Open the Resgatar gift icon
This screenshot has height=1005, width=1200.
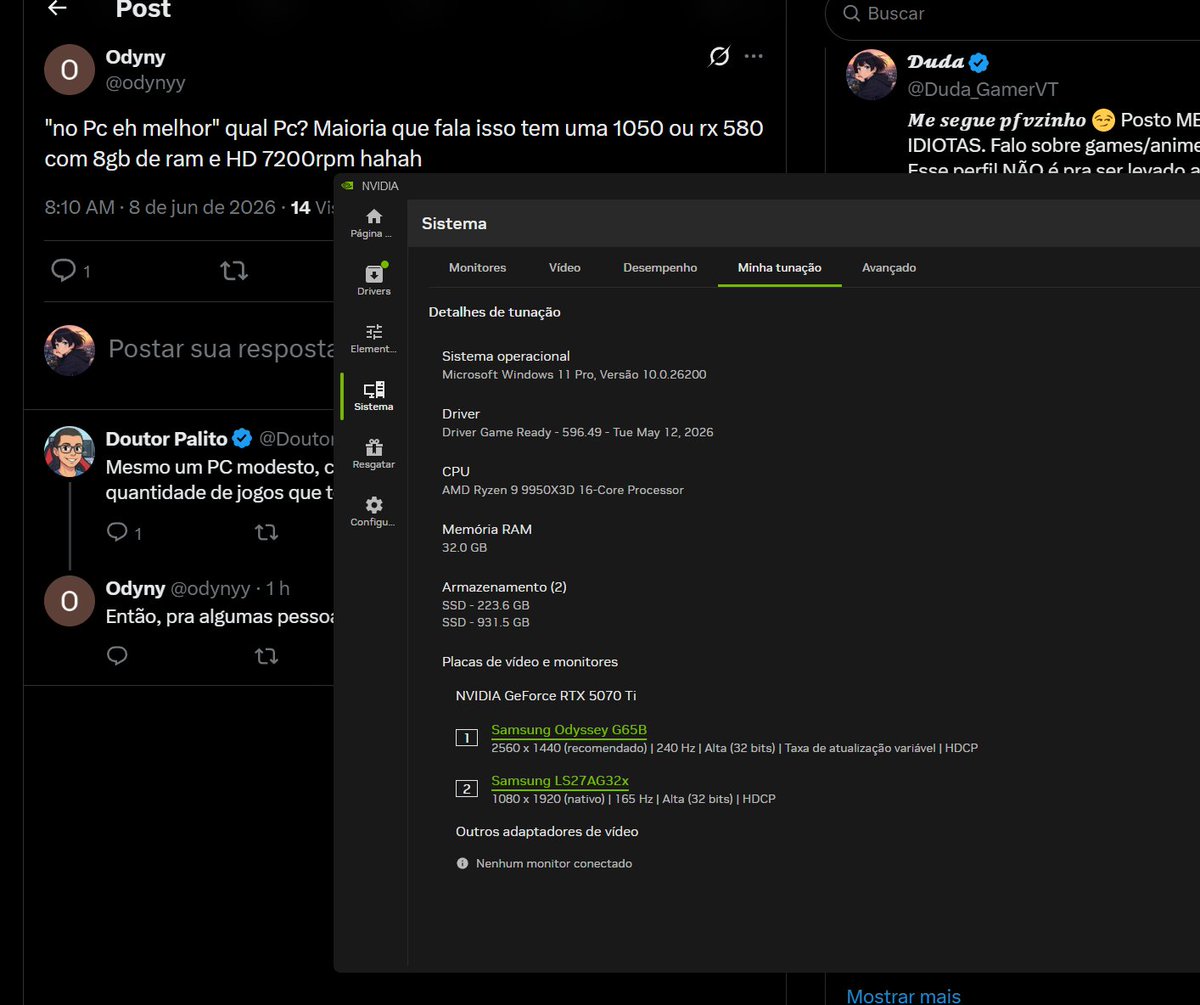pyautogui.click(x=374, y=454)
